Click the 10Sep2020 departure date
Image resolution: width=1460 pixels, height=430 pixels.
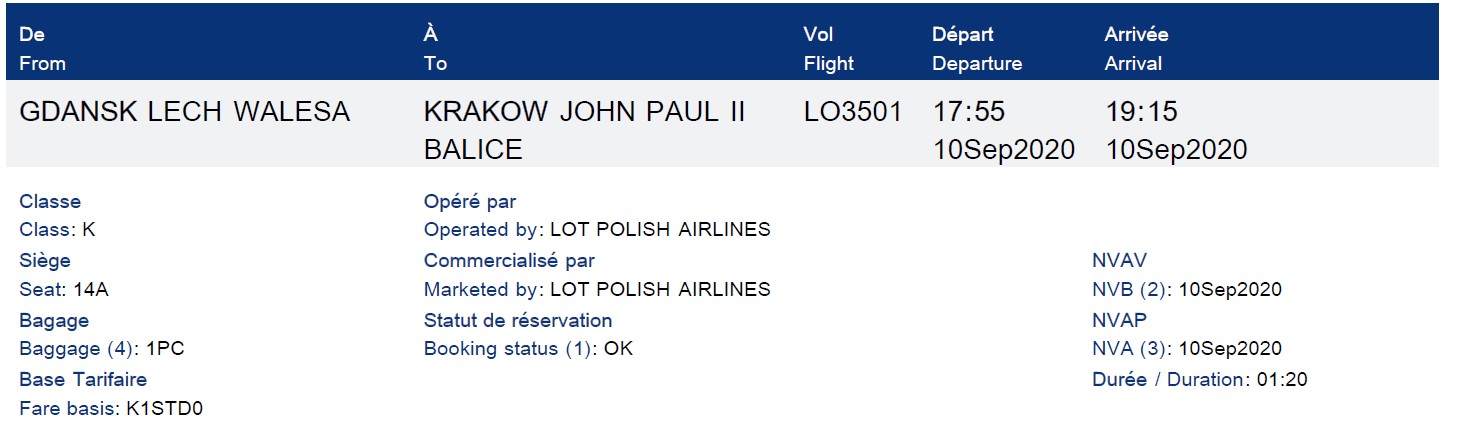[x=1004, y=150]
